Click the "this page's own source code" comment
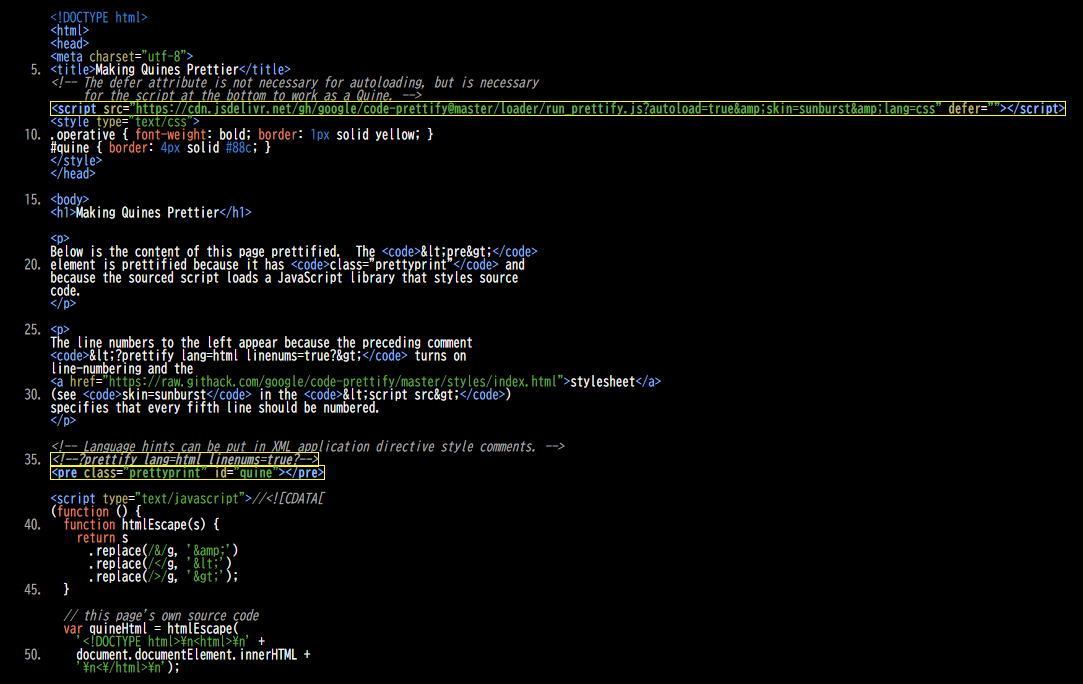The height and width of the screenshot is (684, 1083). pyautogui.click(x=161, y=616)
